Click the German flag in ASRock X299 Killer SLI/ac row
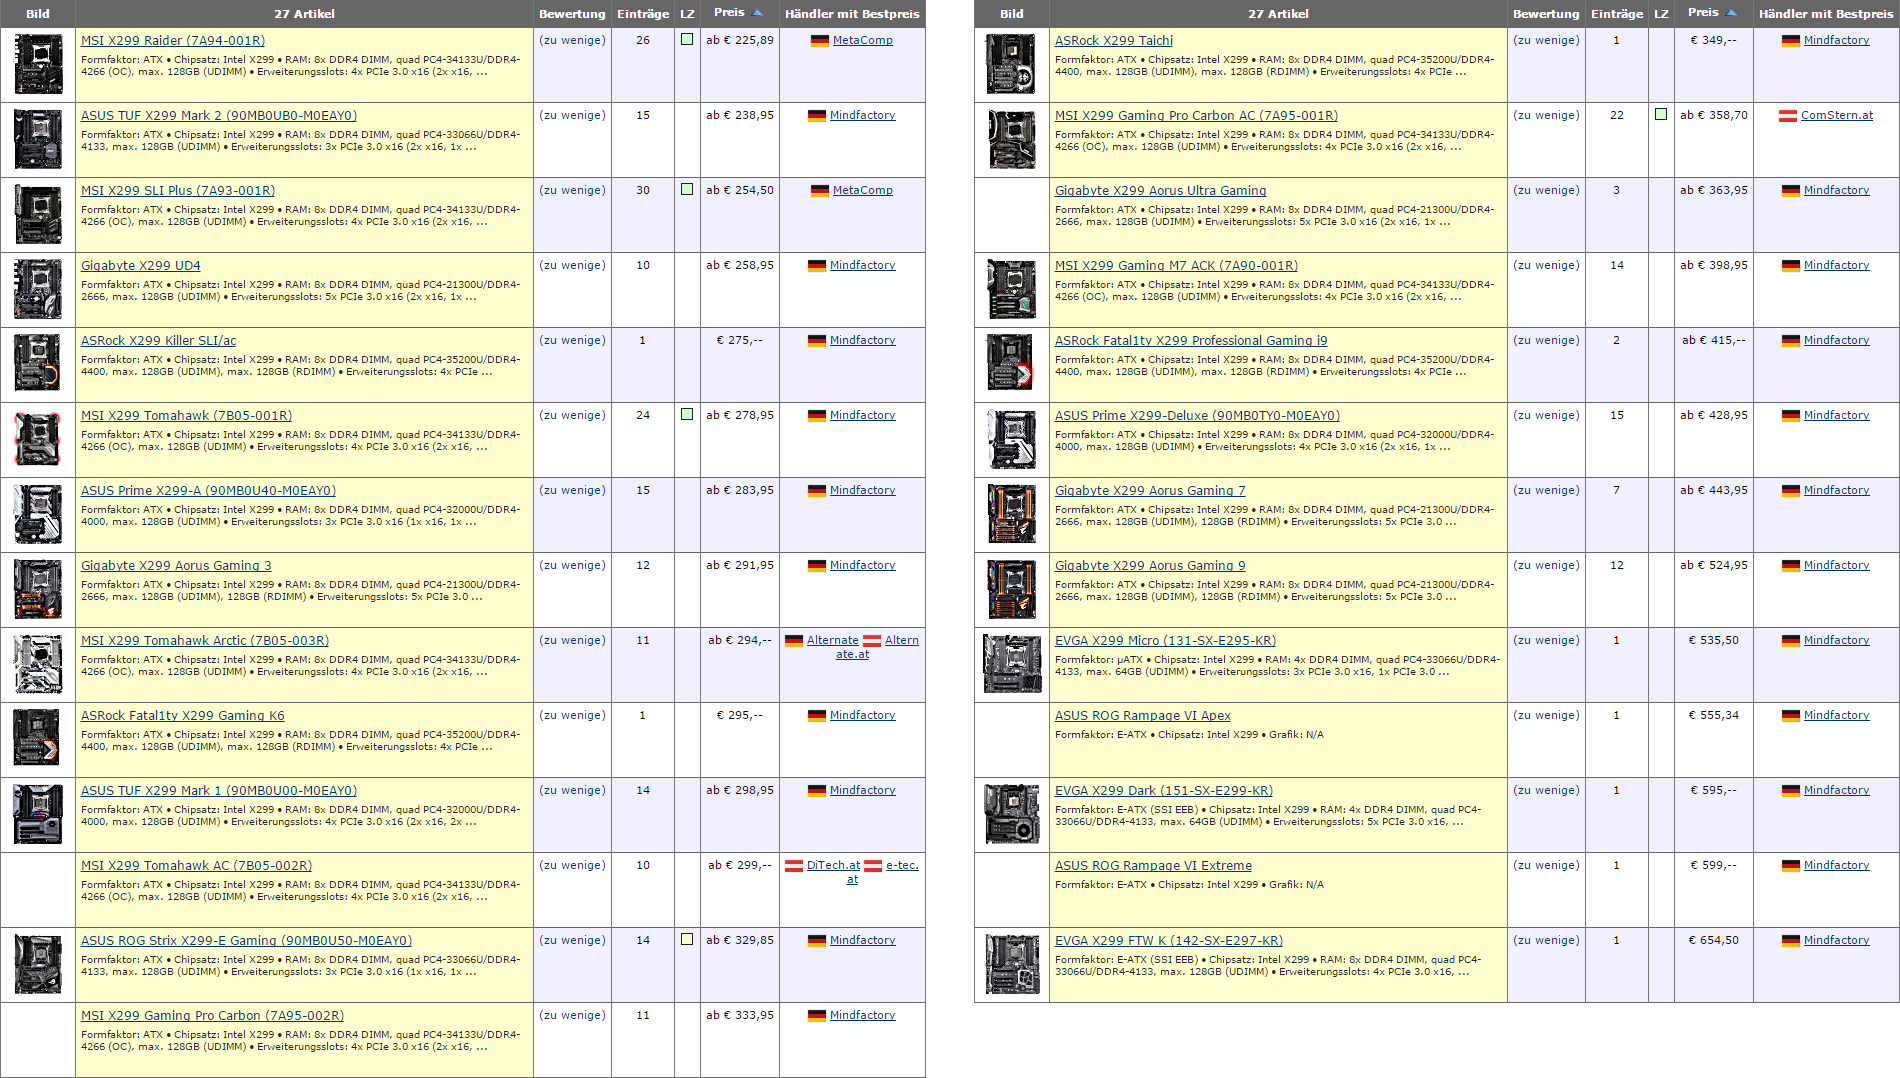The height and width of the screenshot is (1078, 1900). point(817,341)
